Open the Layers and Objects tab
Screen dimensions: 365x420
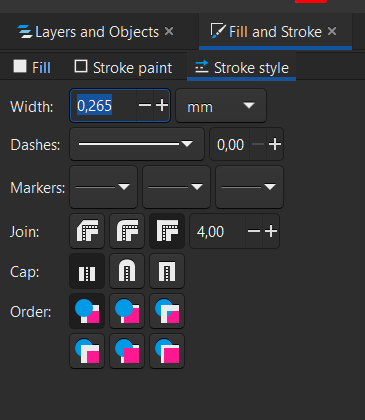[95, 32]
